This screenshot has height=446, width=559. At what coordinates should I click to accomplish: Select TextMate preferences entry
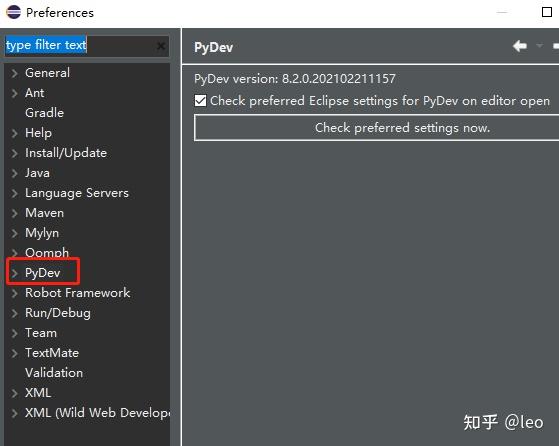click(52, 353)
